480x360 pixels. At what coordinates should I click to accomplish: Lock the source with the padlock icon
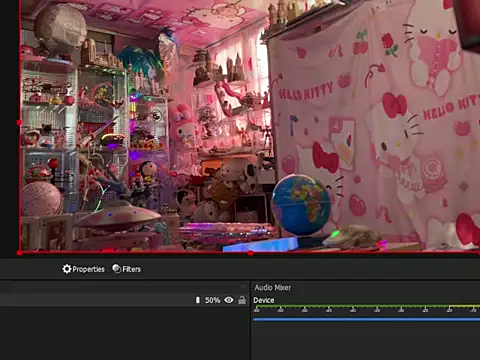242,300
